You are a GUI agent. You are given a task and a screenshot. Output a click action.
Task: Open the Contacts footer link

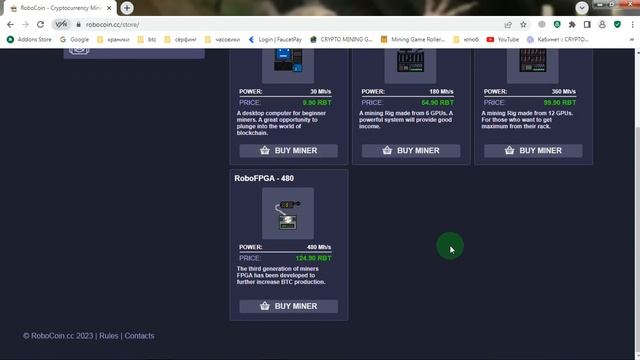[x=140, y=336]
